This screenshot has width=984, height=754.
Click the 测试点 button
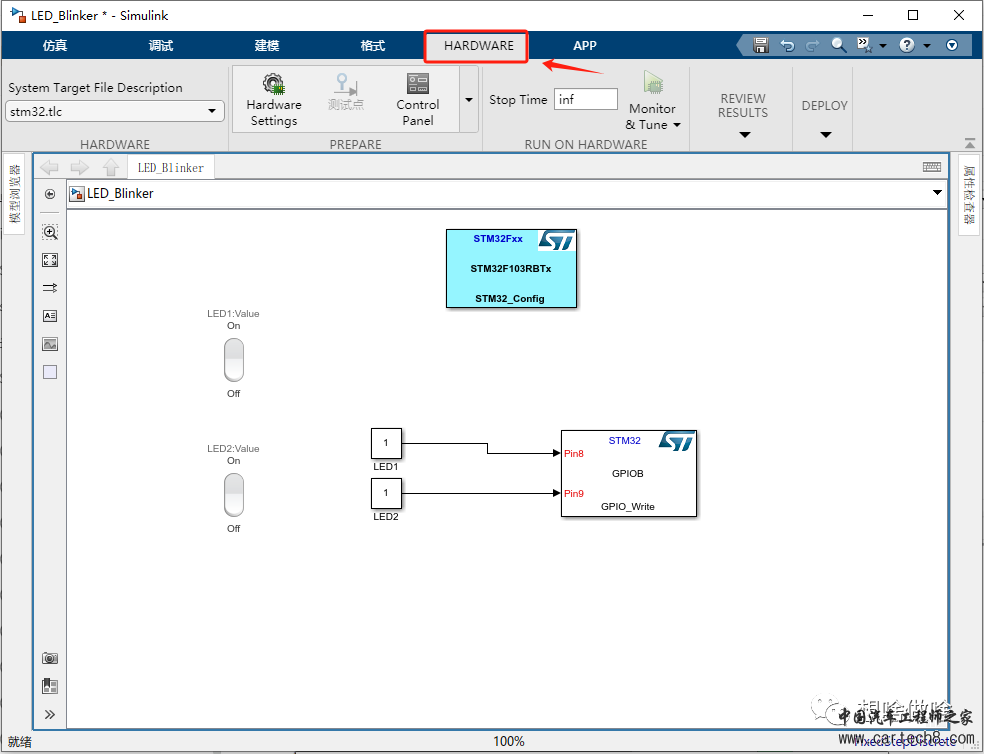(346, 92)
